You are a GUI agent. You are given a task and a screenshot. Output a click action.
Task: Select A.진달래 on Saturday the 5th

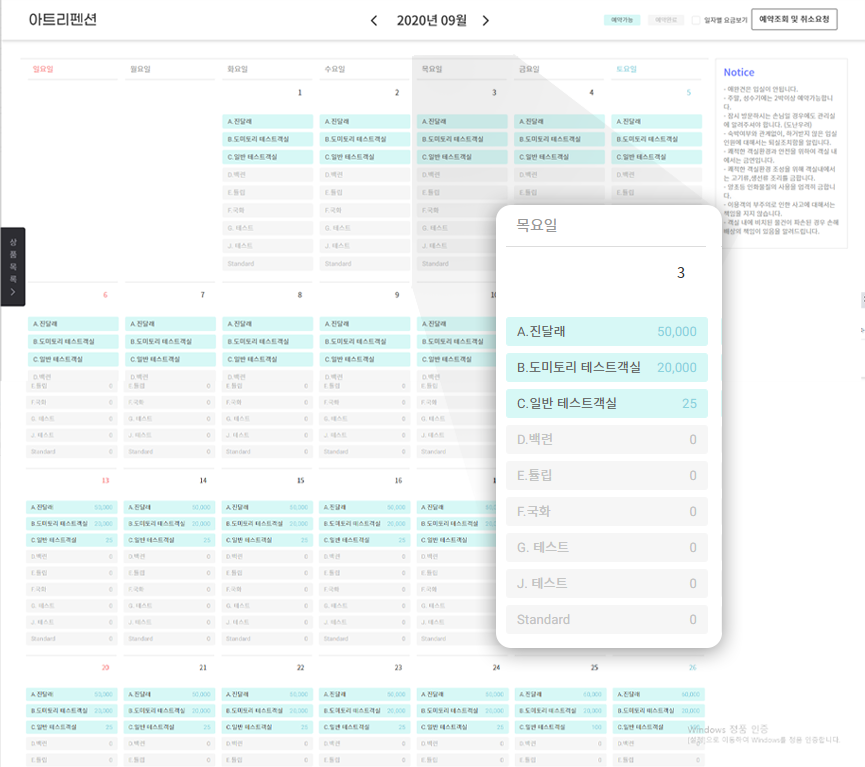click(x=657, y=121)
